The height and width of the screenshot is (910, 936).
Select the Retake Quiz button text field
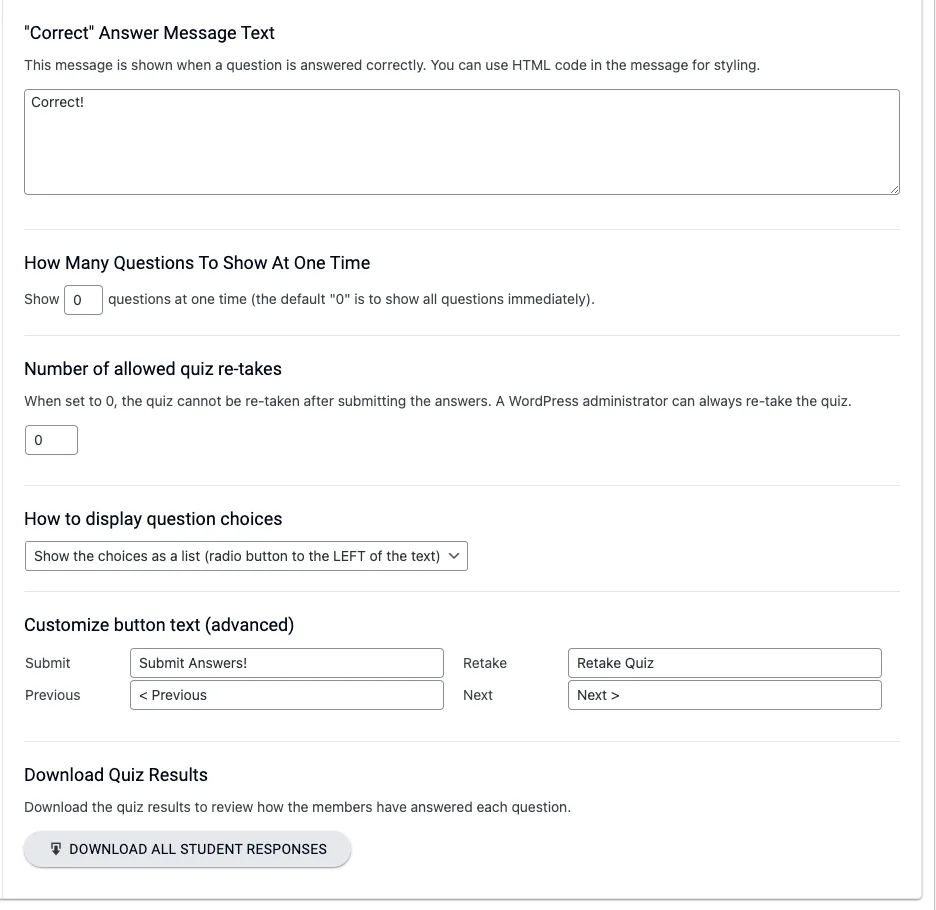point(724,662)
